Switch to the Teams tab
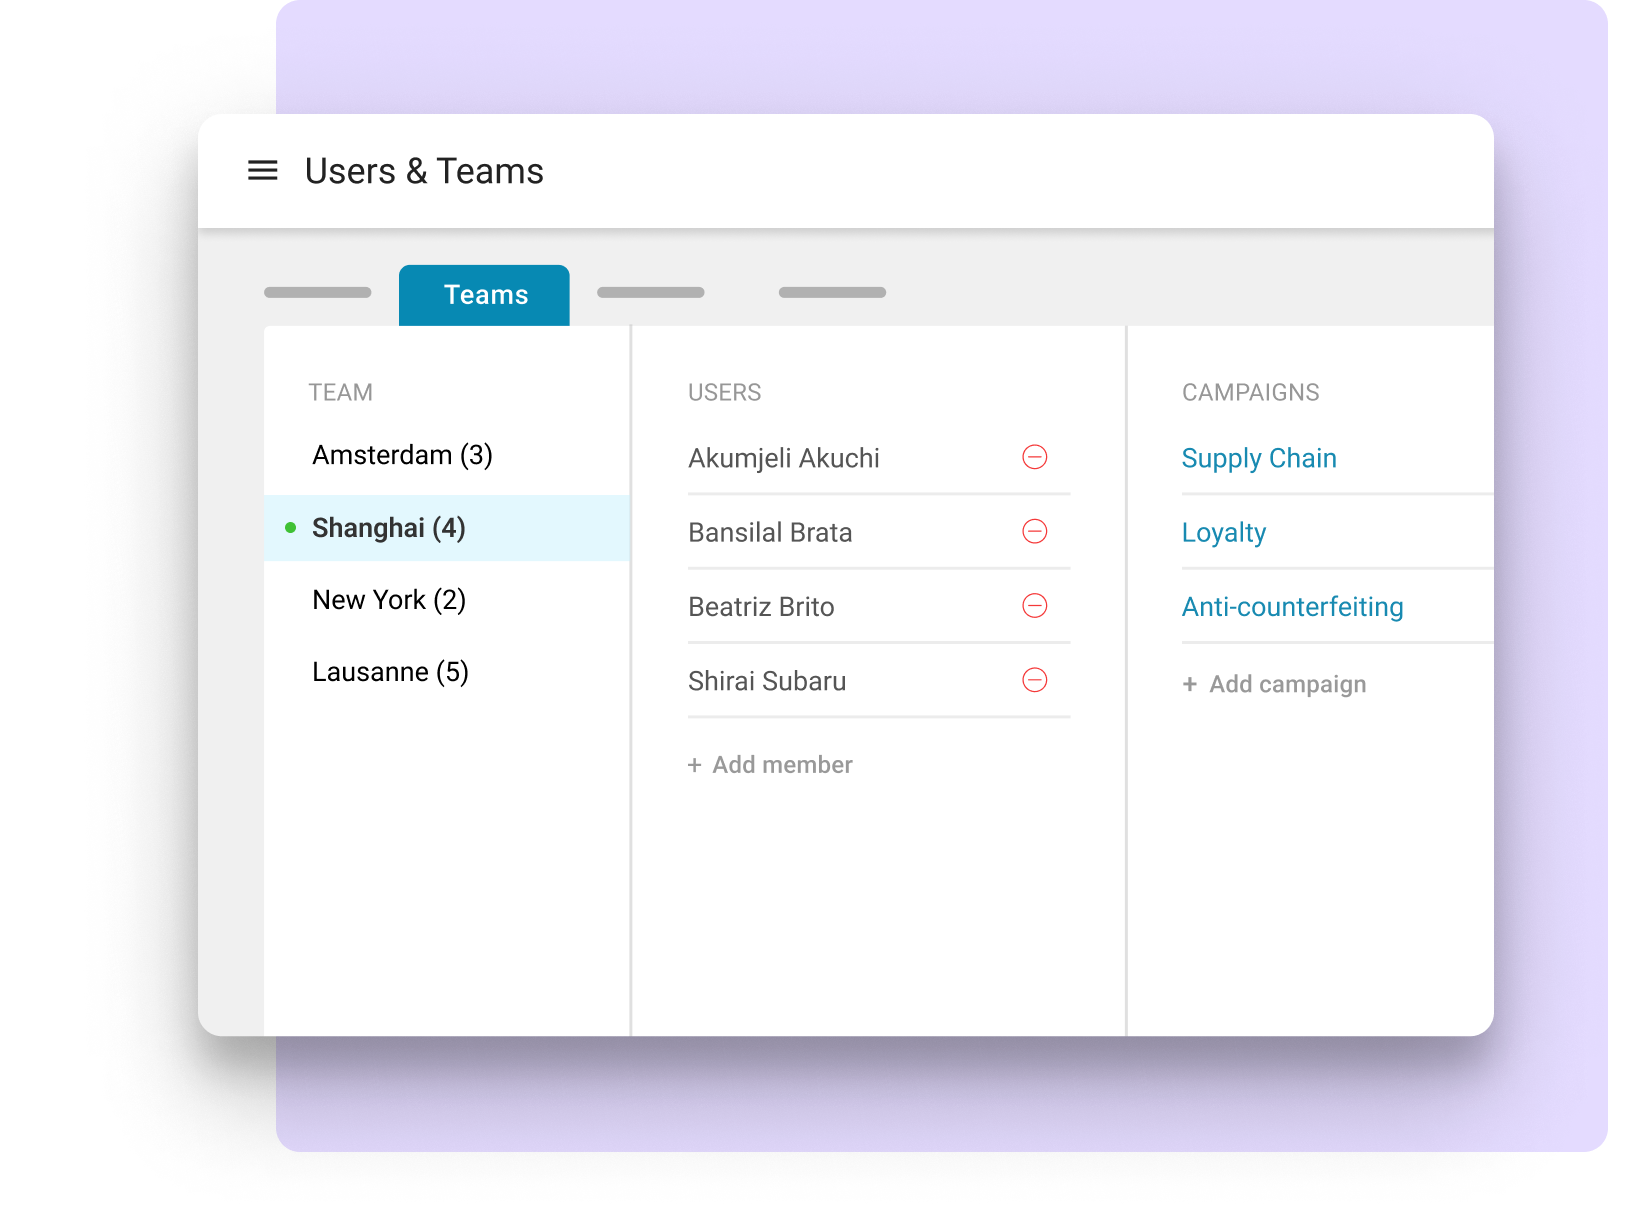This screenshot has height=1223, width=1632. click(484, 295)
